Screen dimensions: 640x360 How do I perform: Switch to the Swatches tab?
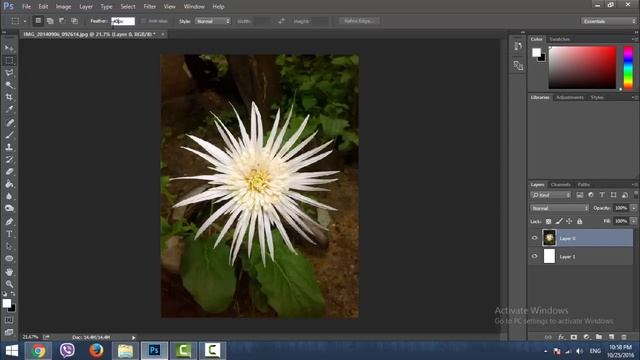[559, 39]
